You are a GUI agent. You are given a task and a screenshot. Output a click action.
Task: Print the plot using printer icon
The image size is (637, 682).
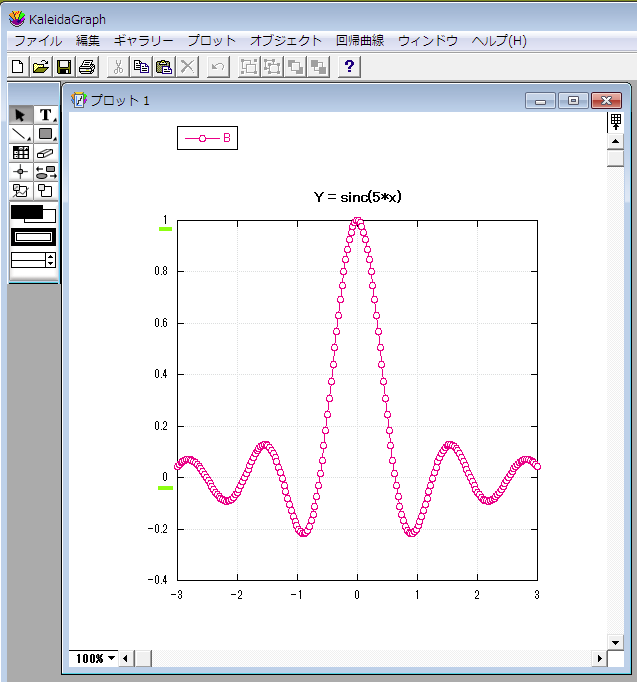click(87, 67)
